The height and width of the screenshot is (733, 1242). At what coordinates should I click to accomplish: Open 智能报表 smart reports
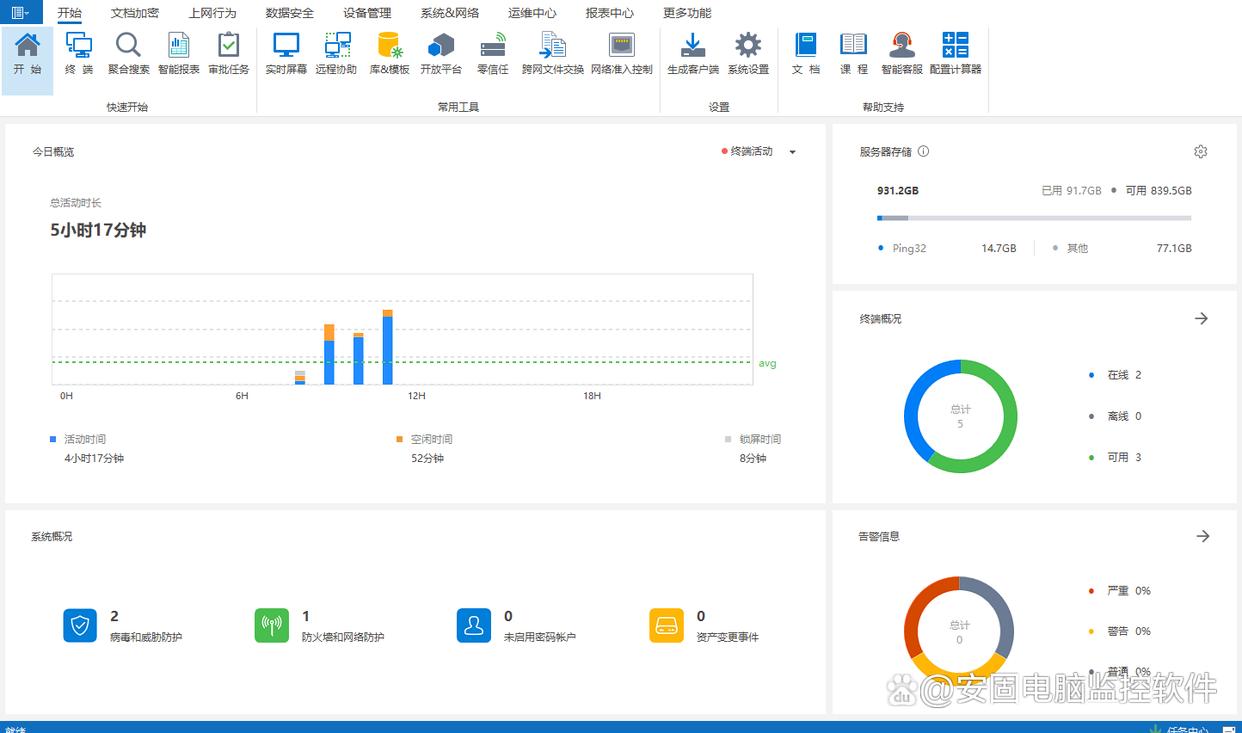tap(179, 53)
